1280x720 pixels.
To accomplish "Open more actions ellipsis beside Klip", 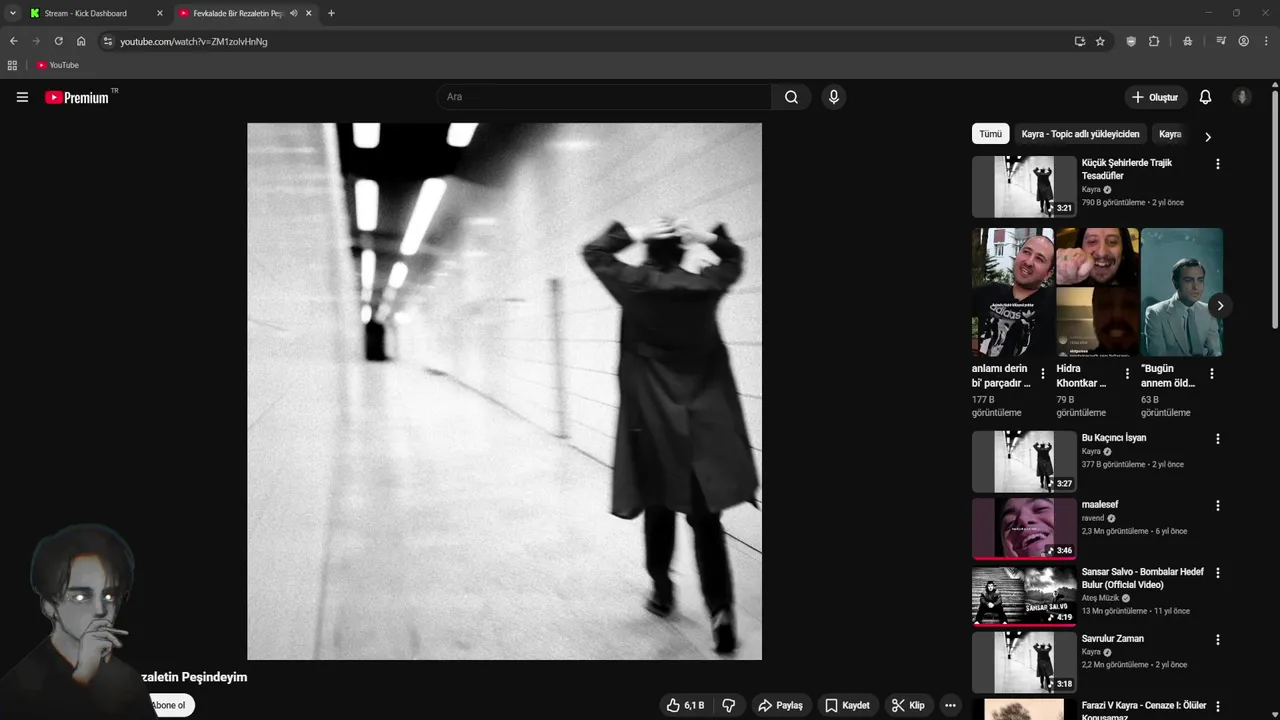I will 950,705.
